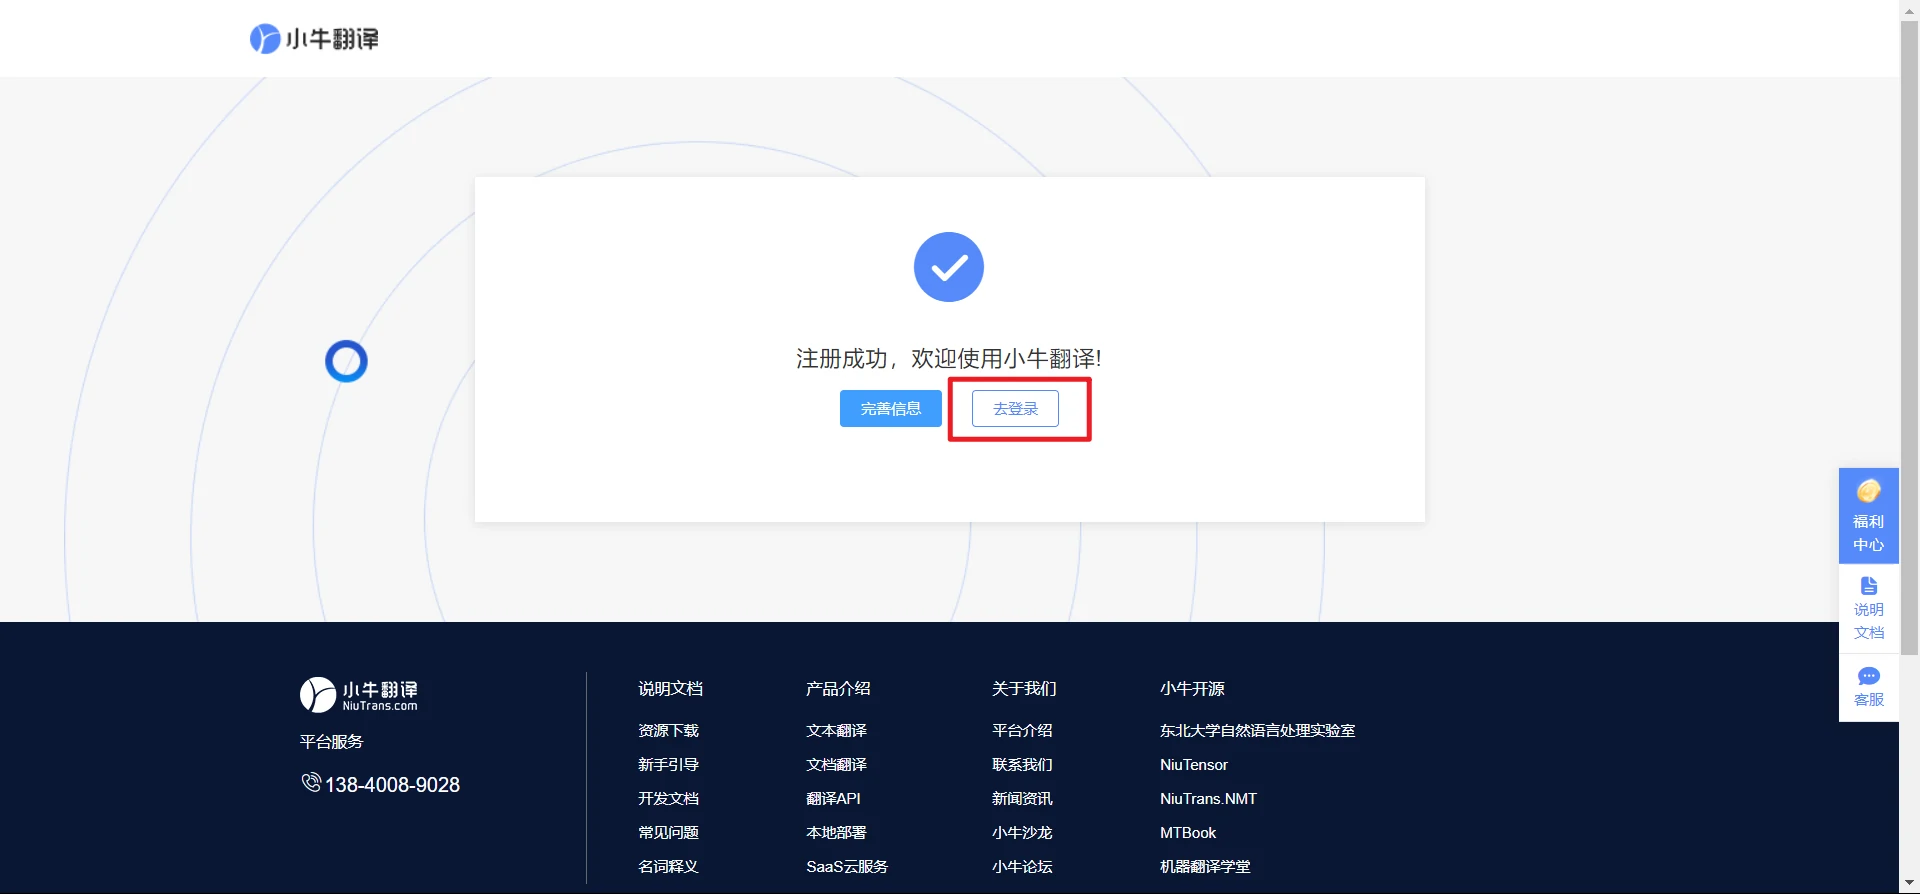The height and width of the screenshot is (894, 1920).
Task: Click the phone icon beside 138-4008-9028
Action: tap(311, 782)
